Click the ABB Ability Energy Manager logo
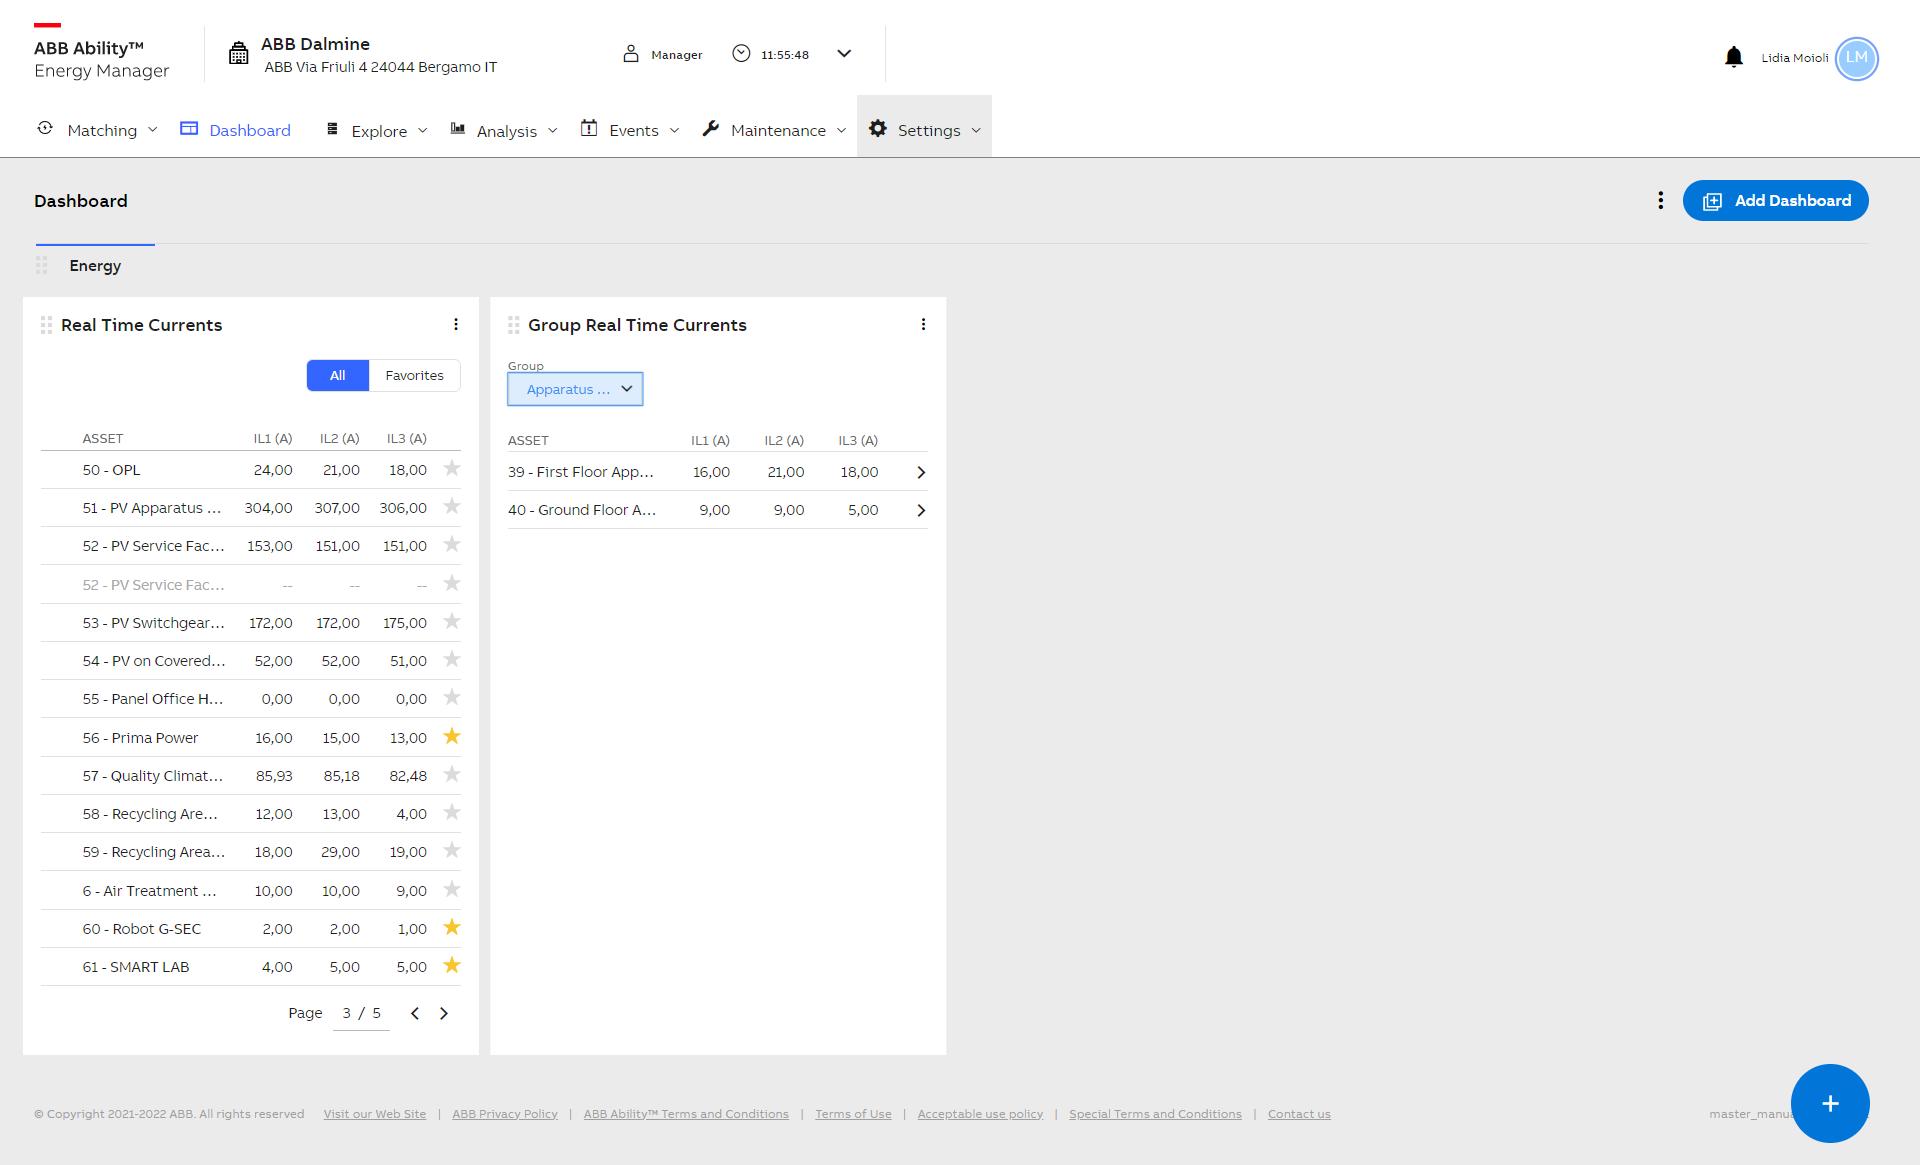 101,53
